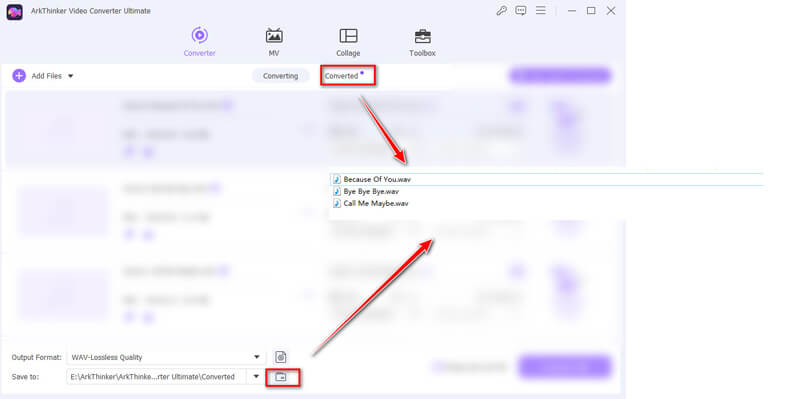Open the Collage tab

pos(348,42)
